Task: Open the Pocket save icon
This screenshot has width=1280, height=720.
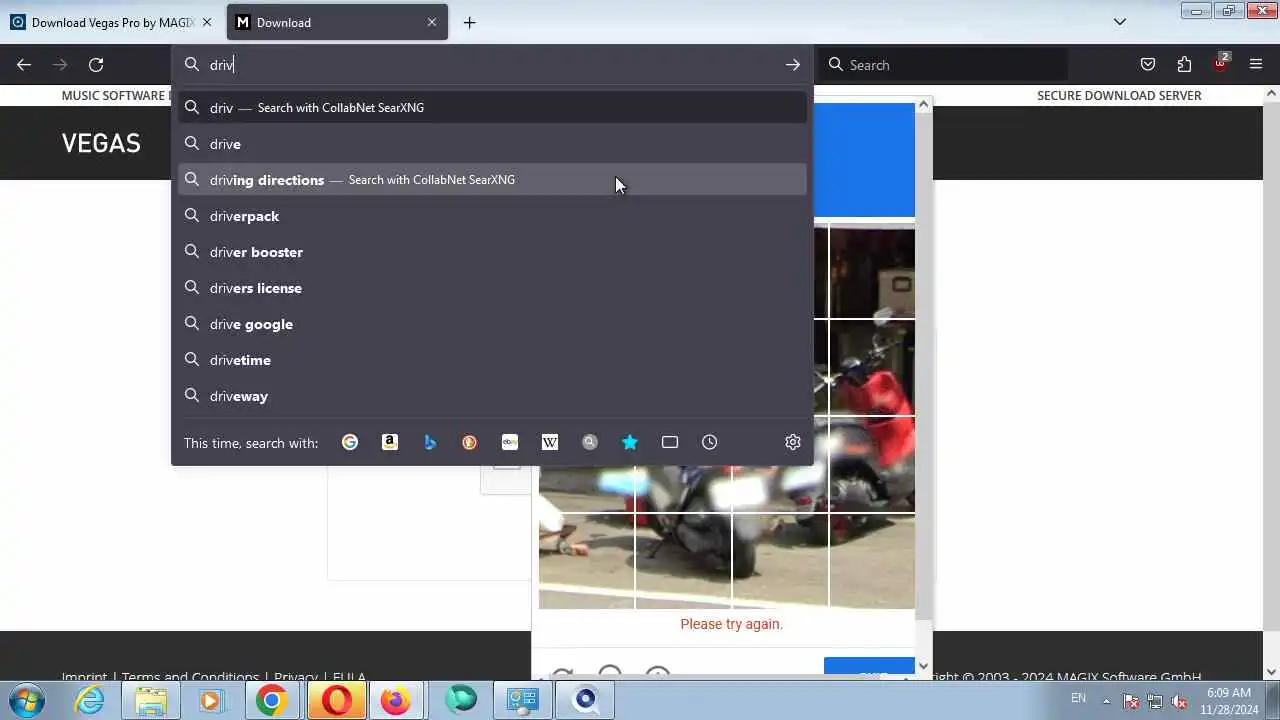Action: (1148, 65)
